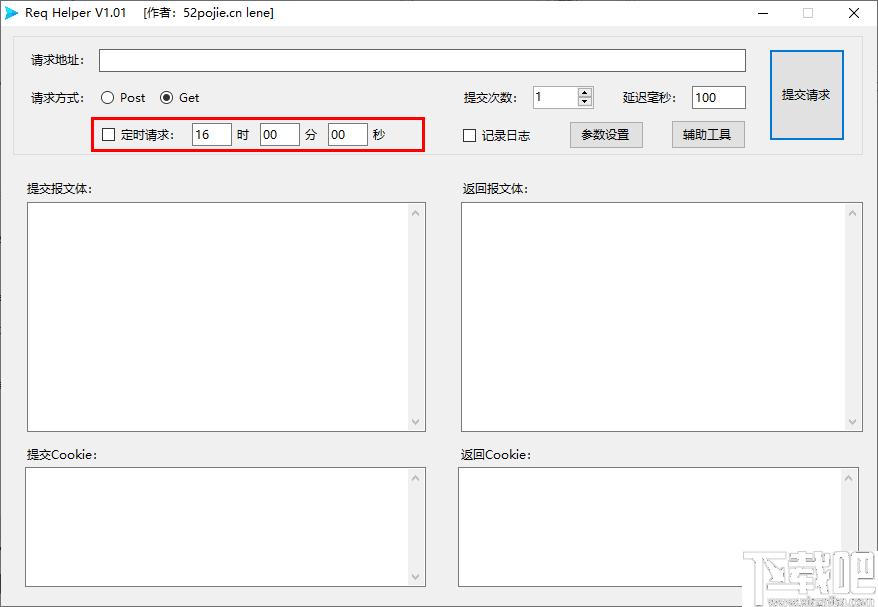Click the 请求地址 URL input field
Viewport: 878px width, 607px height.
422,60
